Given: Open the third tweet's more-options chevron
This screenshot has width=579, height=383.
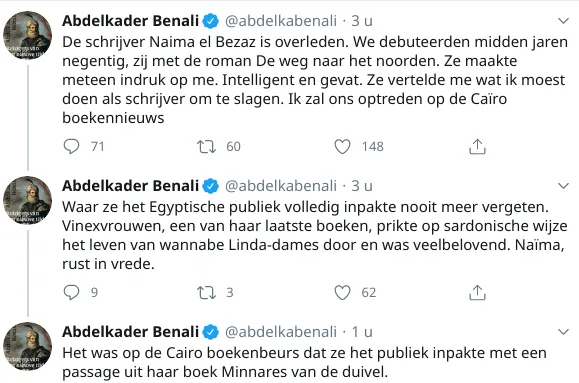Looking at the screenshot, I should (x=563, y=332).
